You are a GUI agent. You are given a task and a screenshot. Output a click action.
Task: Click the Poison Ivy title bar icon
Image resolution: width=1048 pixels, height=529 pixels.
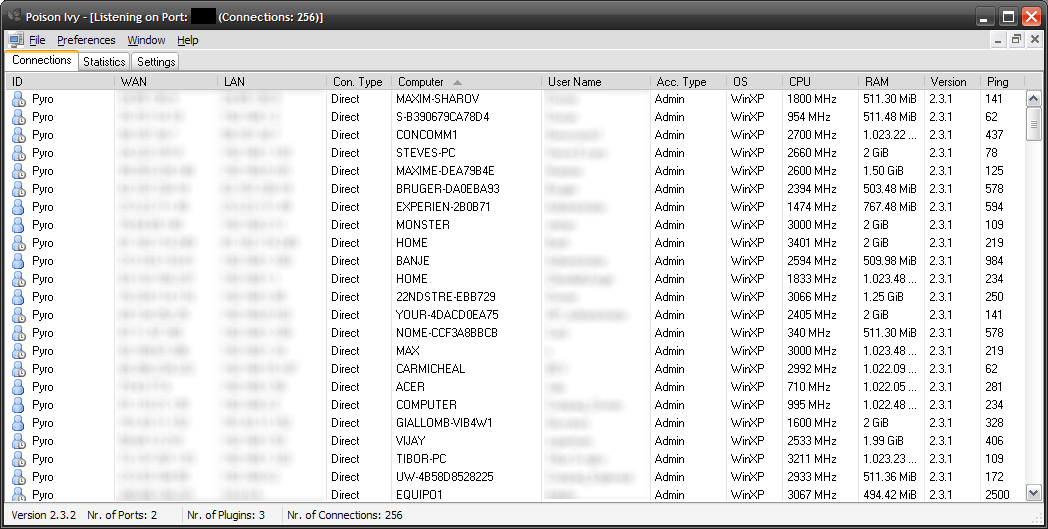click(x=13, y=15)
